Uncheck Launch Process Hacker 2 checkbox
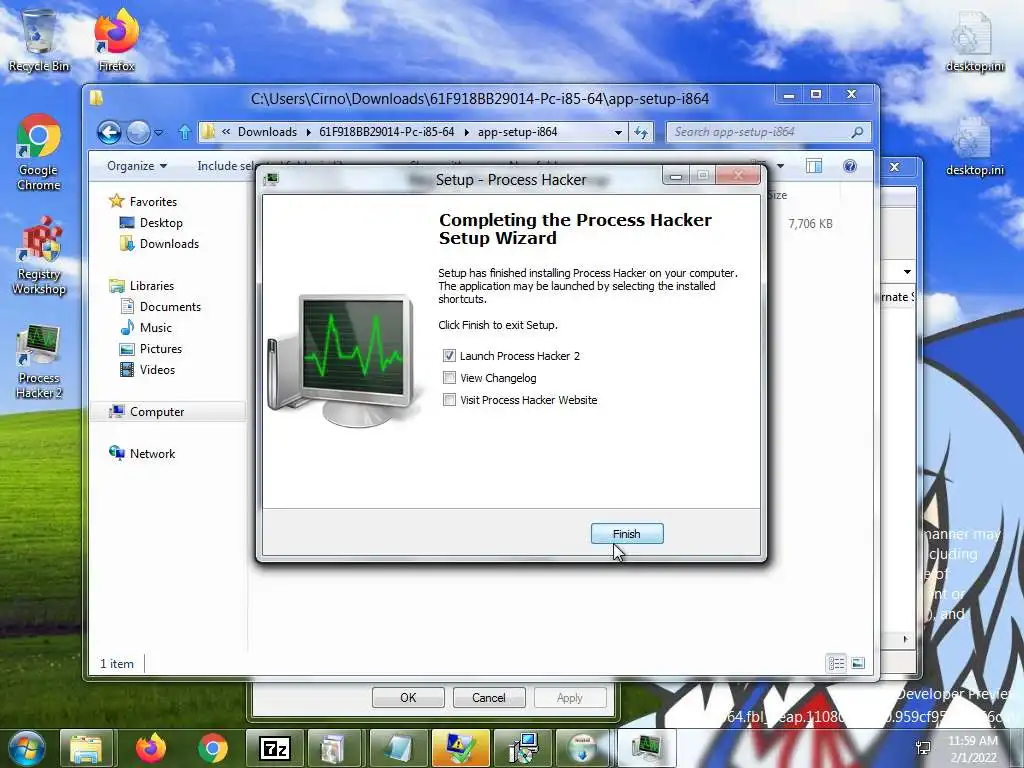This screenshot has width=1024, height=768. pos(449,355)
